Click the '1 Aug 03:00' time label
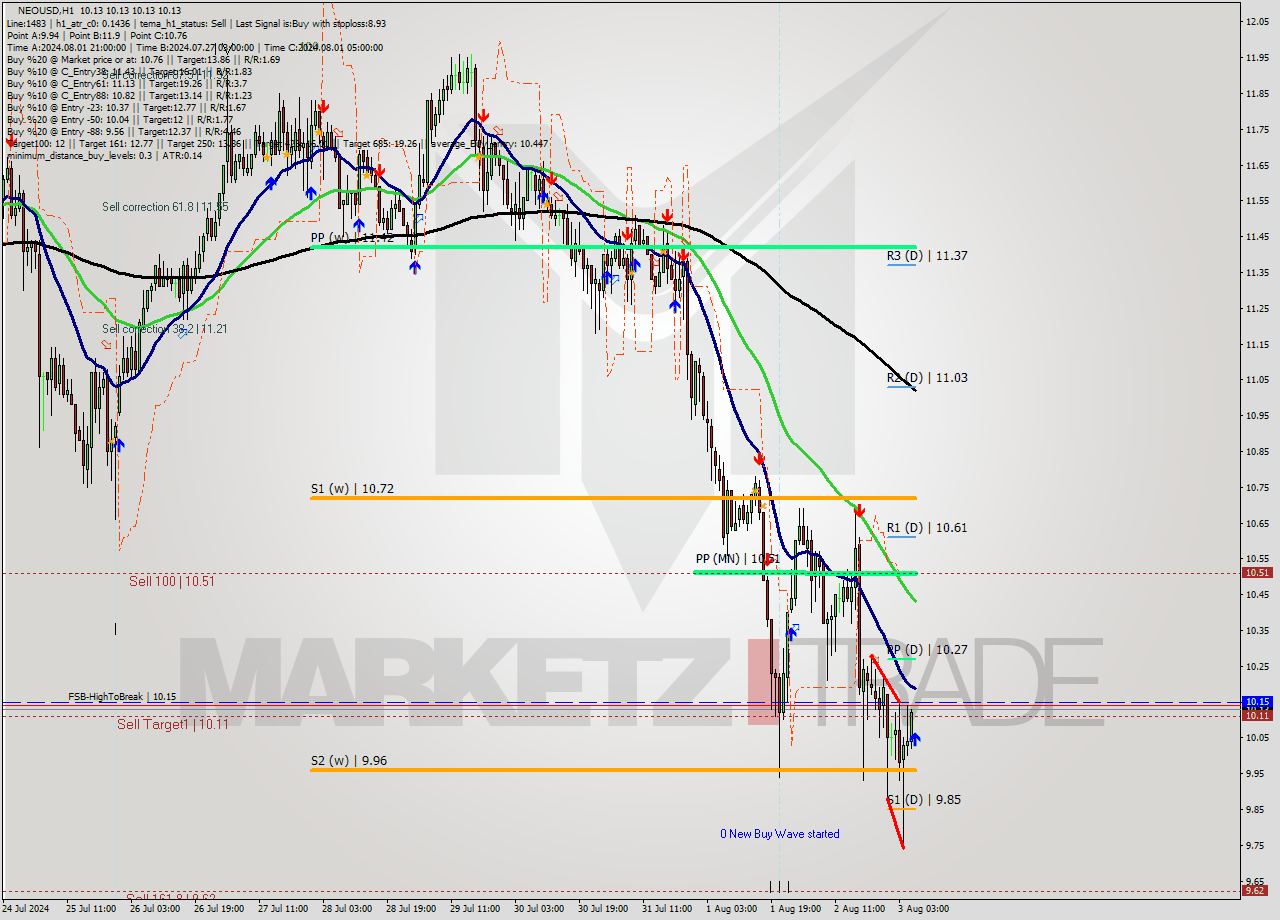The image size is (1280, 920). coord(731,909)
